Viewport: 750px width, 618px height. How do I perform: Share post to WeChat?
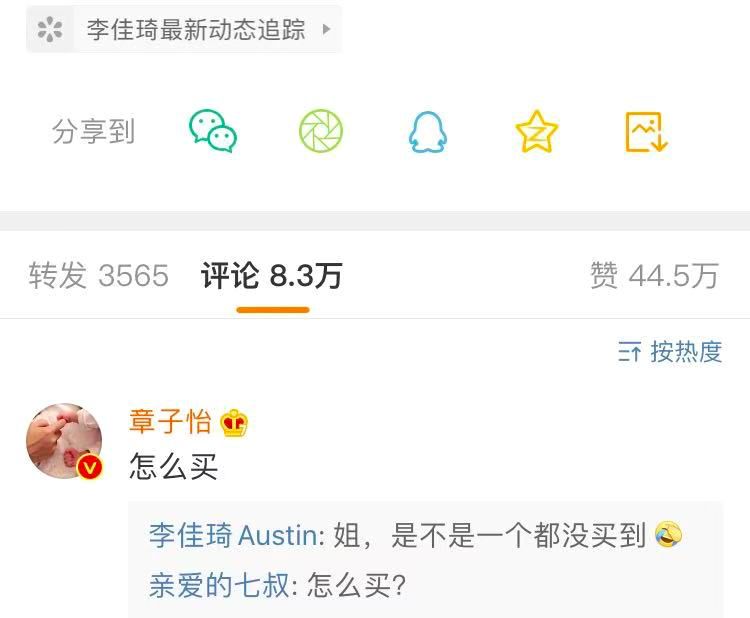[x=213, y=131]
